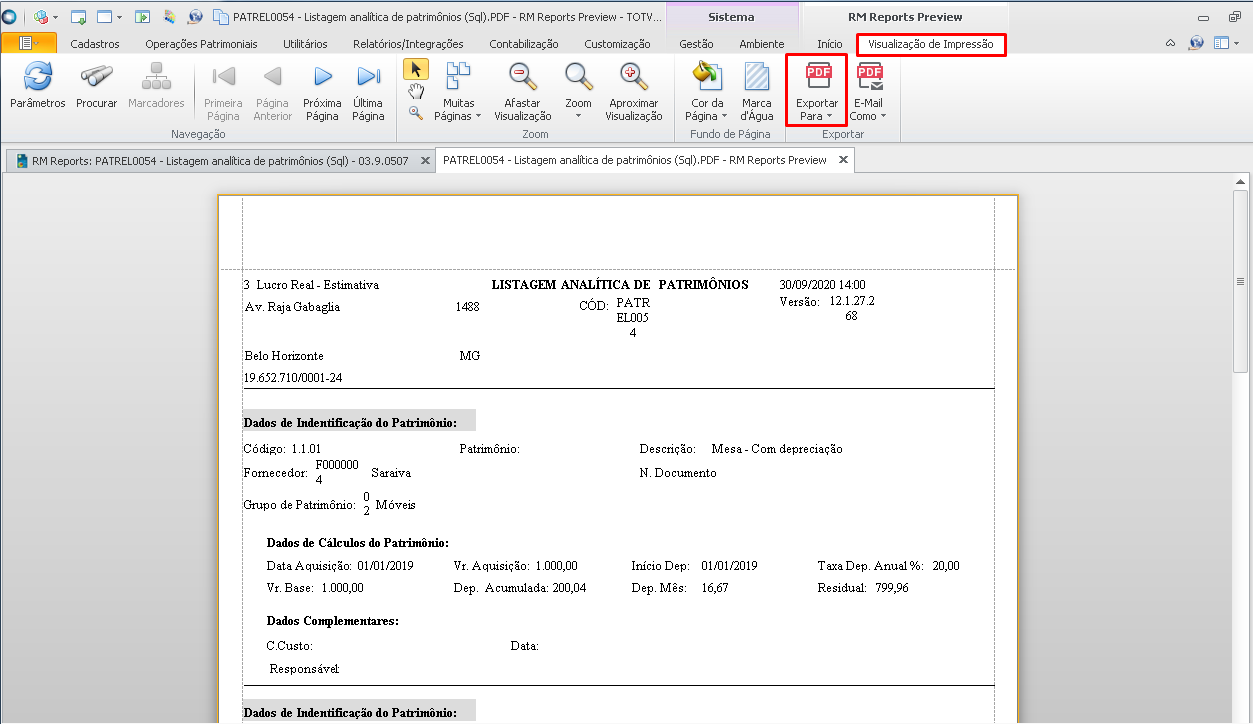
Task: Click the supplier name Saraiva
Action: point(391,473)
